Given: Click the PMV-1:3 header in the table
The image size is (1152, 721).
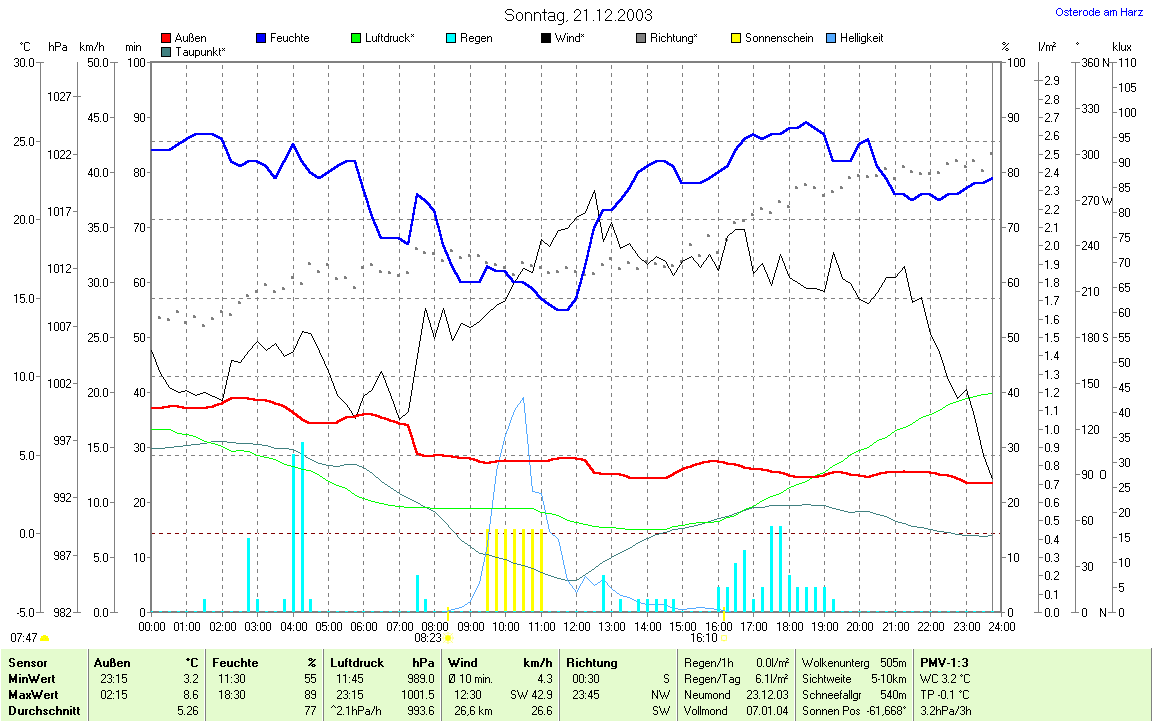Looking at the screenshot, I should (x=943, y=663).
